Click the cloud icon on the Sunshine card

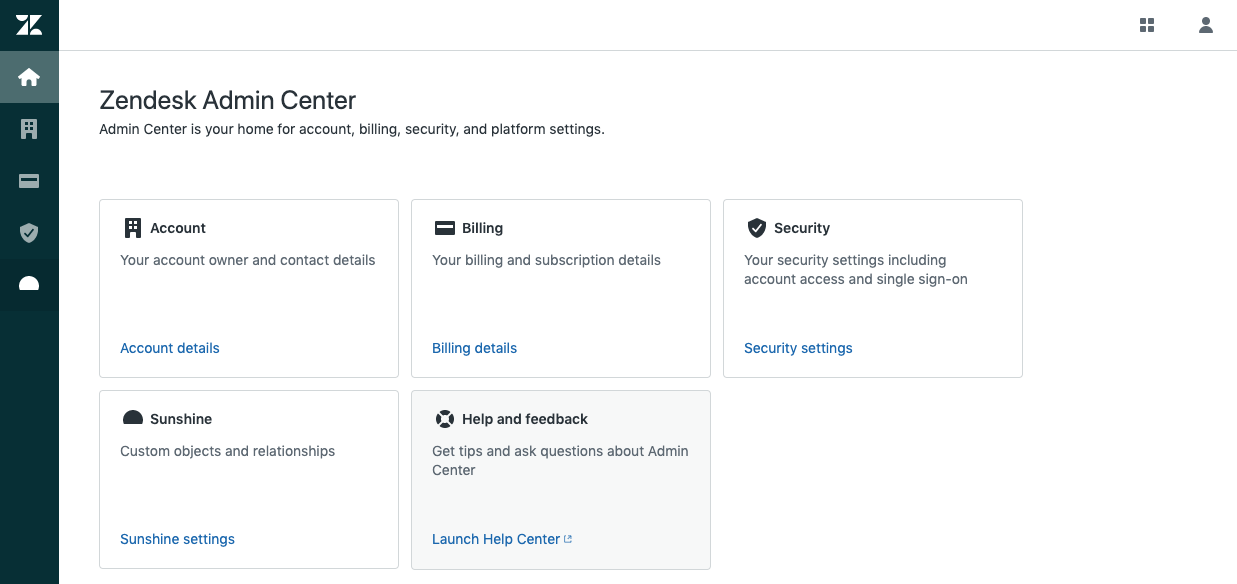132,418
